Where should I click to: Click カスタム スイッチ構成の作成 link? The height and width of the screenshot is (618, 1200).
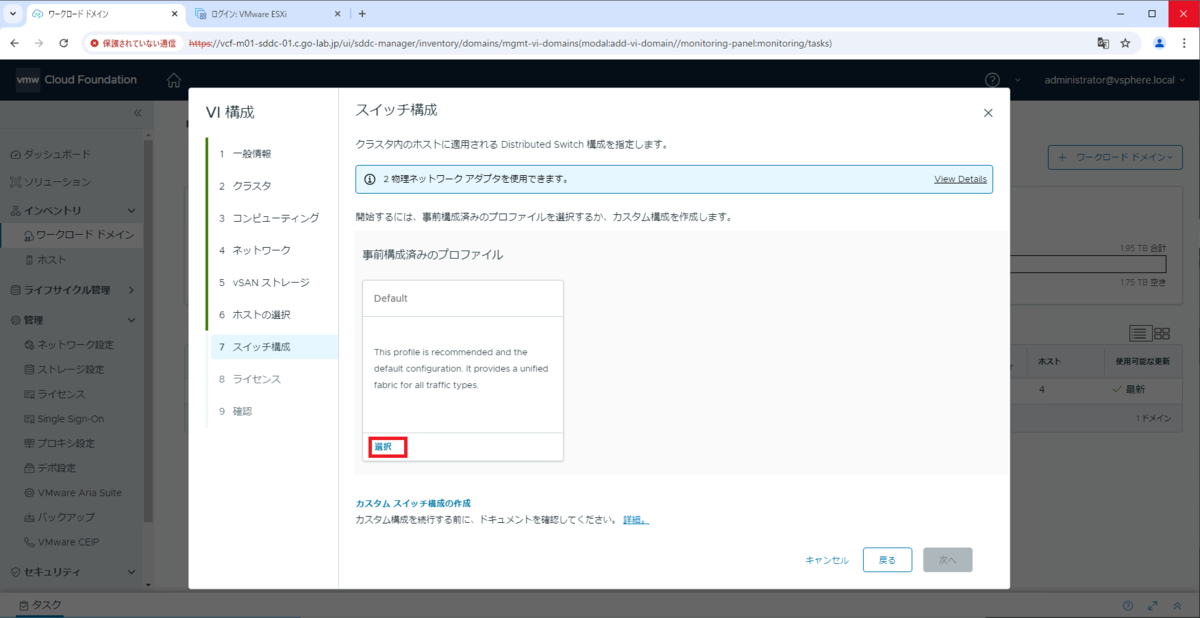(413, 503)
